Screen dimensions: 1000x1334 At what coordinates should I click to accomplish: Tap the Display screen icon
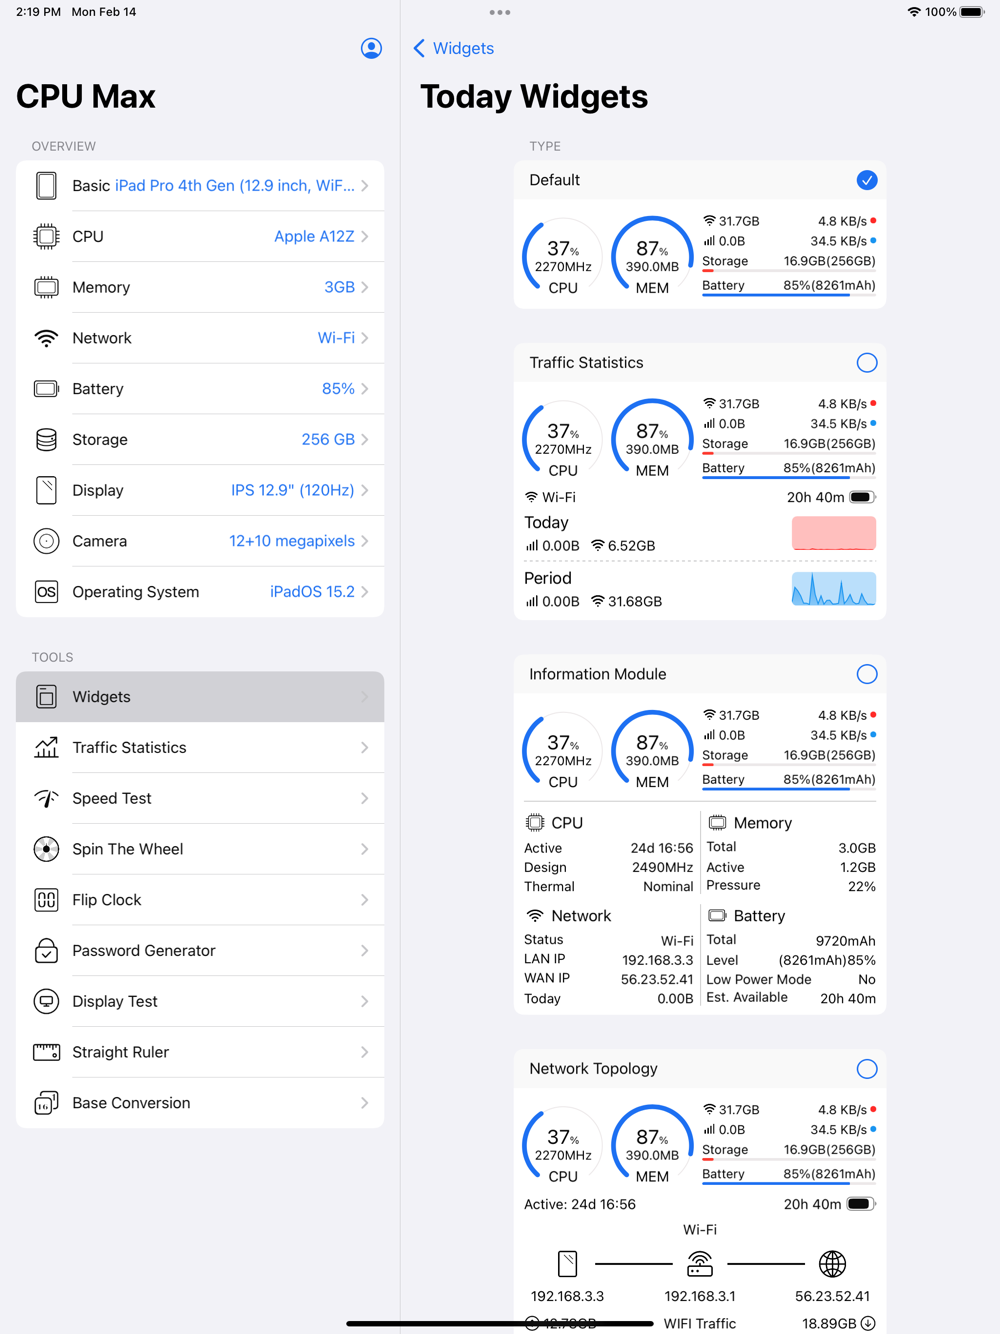[x=46, y=490]
